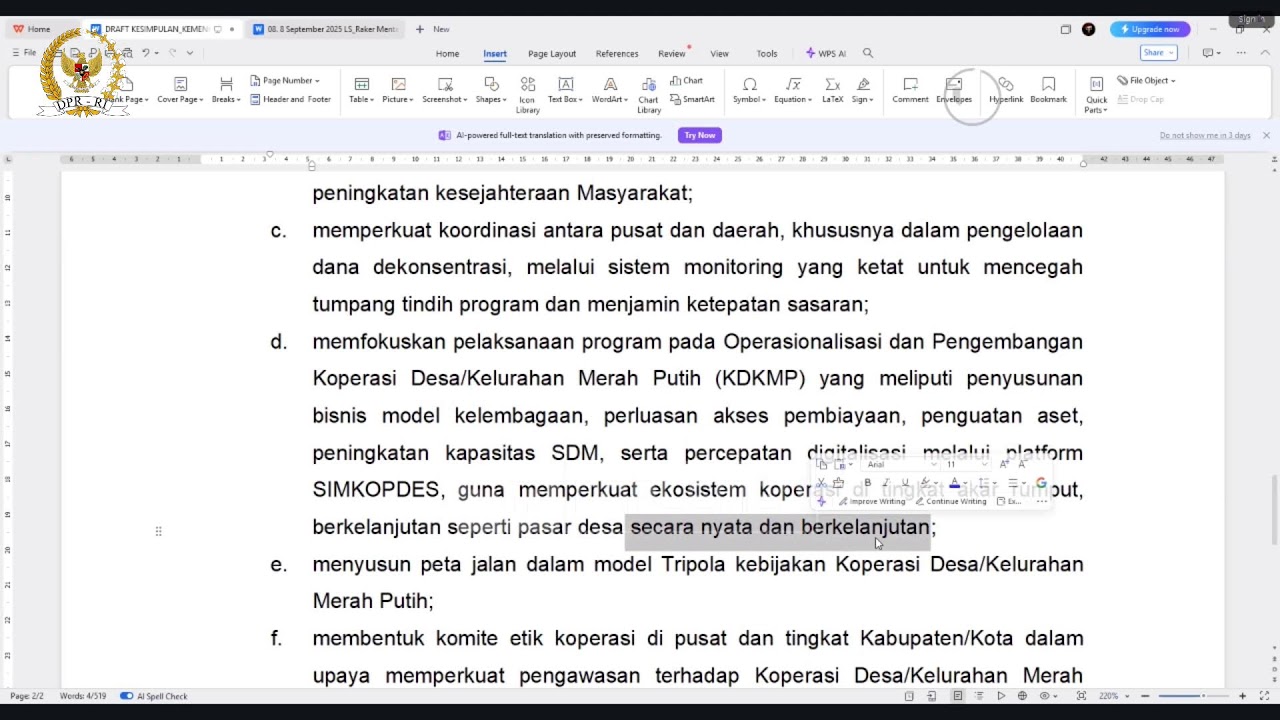
Task: Open the Table insert tool
Action: pos(361,90)
